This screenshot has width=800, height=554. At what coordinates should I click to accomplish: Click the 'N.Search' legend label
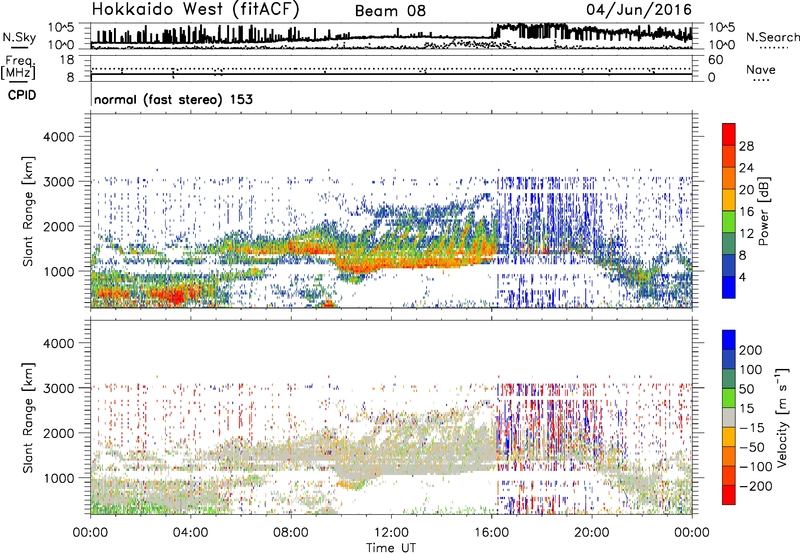point(772,37)
